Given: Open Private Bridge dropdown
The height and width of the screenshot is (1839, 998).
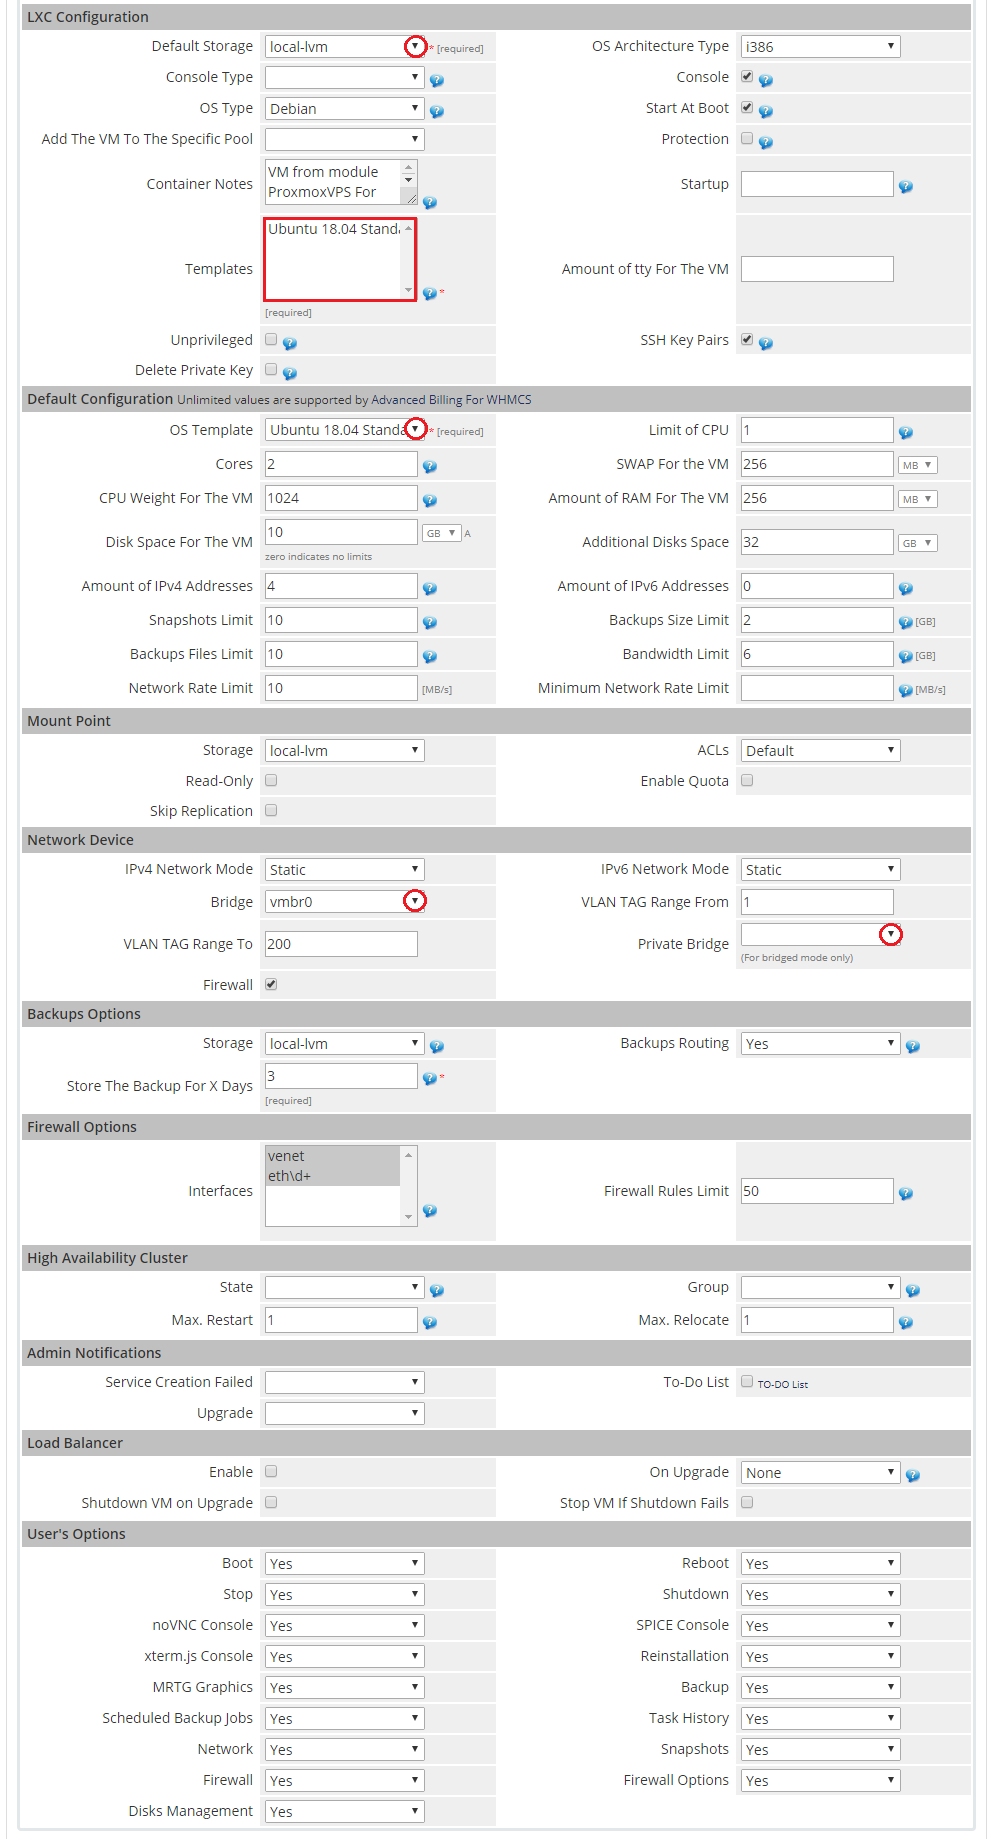Looking at the screenshot, I should coord(820,934).
